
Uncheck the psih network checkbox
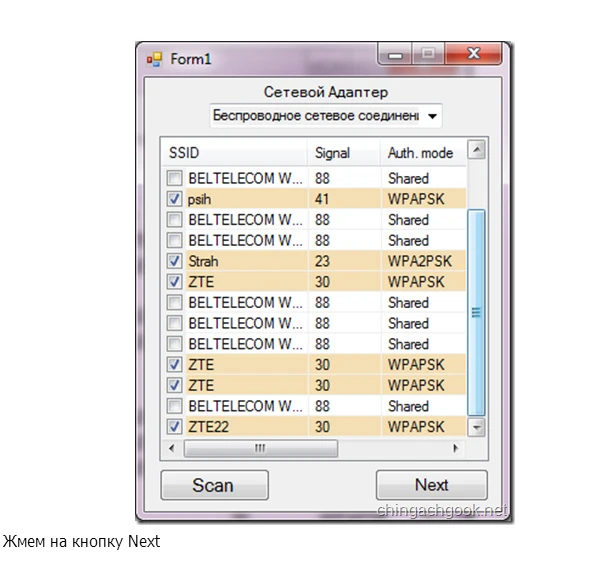pyautogui.click(x=175, y=199)
